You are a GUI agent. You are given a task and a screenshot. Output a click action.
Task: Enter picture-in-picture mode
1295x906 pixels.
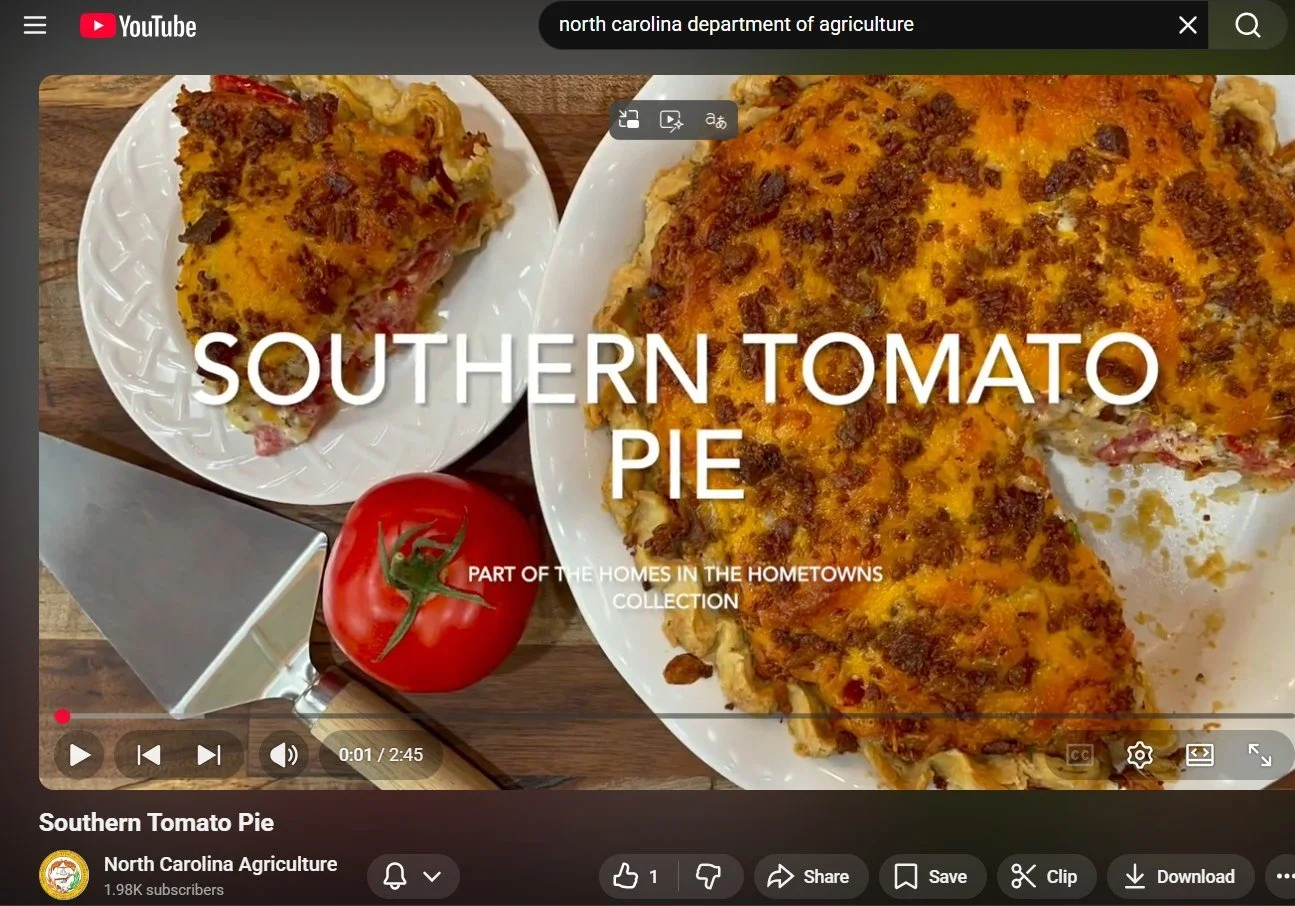click(x=629, y=119)
